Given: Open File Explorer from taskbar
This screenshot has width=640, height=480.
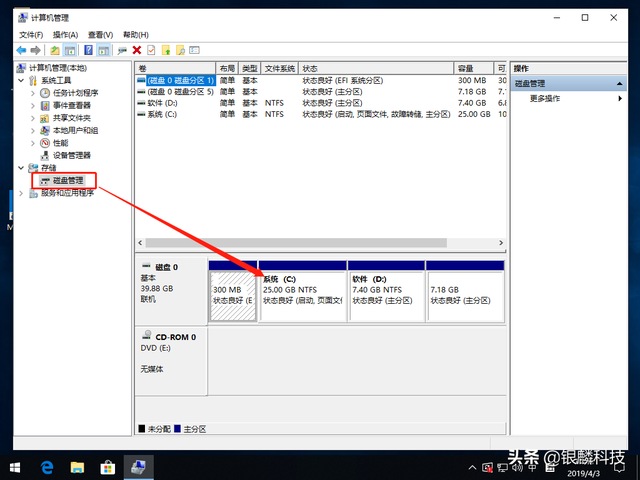Looking at the screenshot, I should [77, 468].
